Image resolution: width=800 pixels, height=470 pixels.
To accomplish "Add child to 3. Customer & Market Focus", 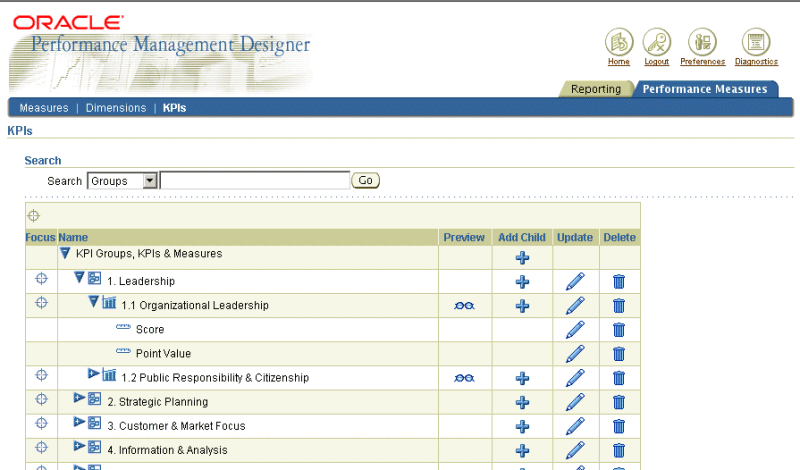I will pyautogui.click(x=522, y=426).
